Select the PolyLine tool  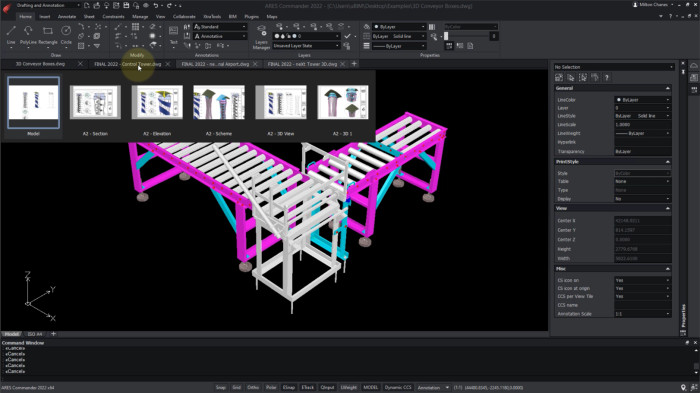point(28,35)
